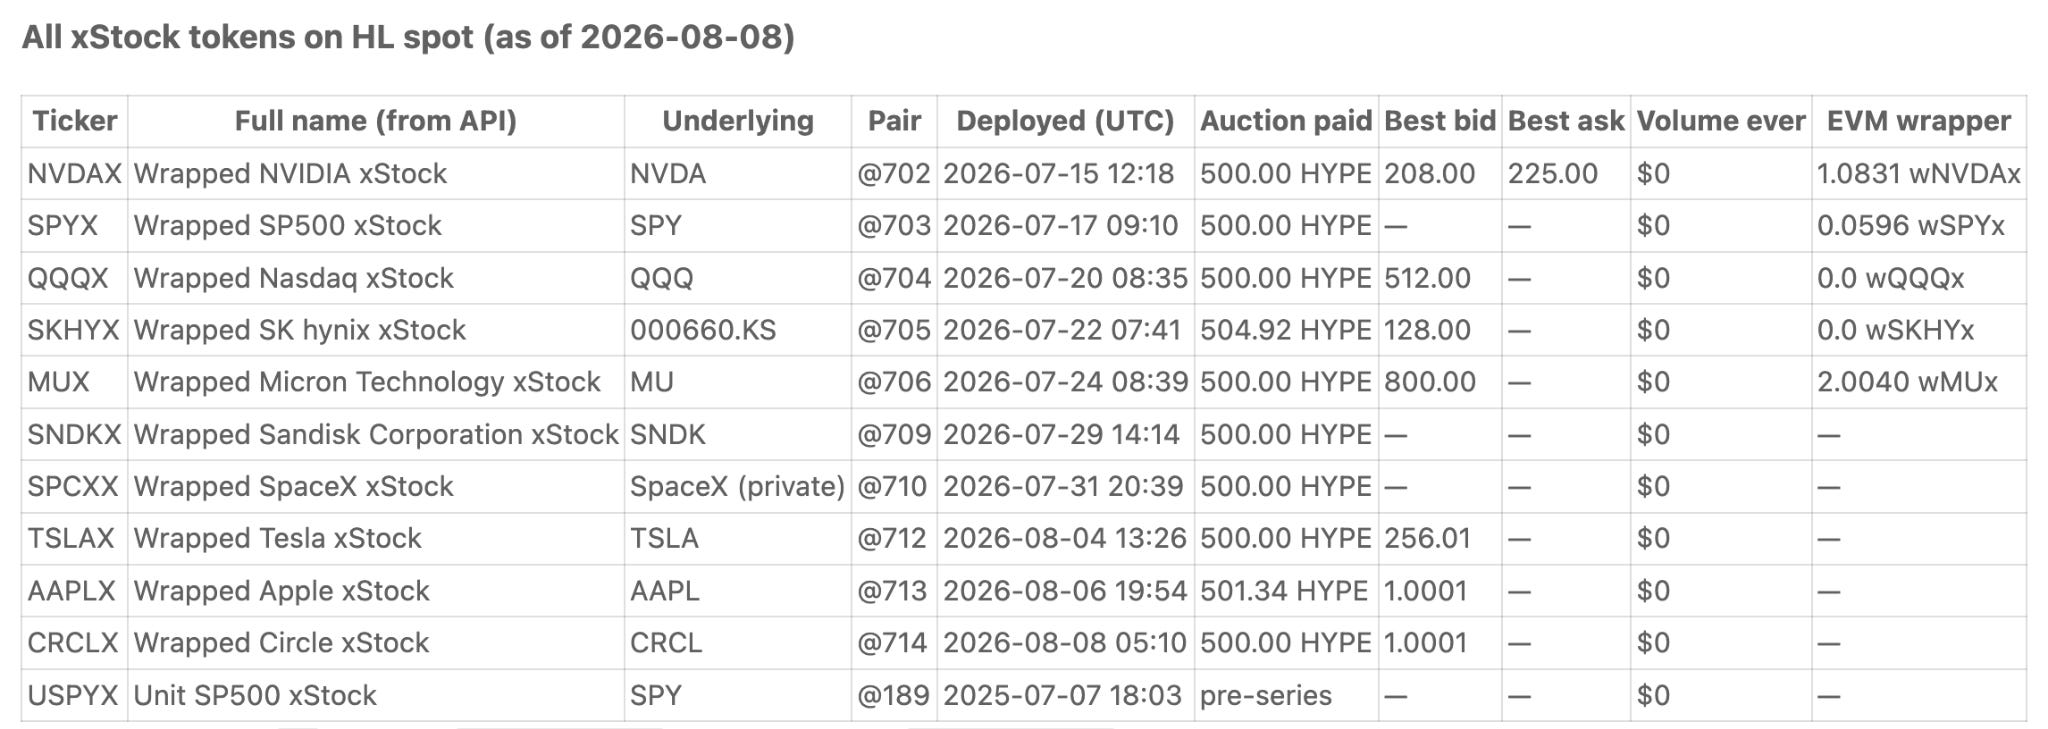Image resolution: width=2048 pixels, height=729 pixels.
Task: Select the QQQX ticker cell
Action: coord(74,278)
